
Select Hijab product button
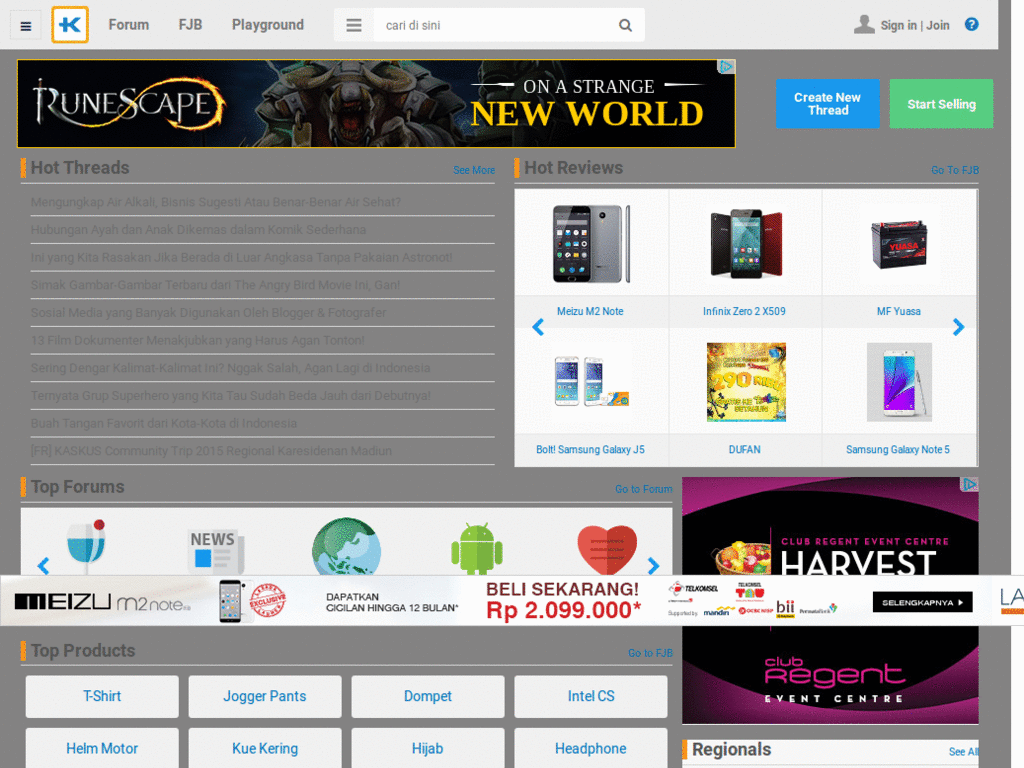coord(428,748)
